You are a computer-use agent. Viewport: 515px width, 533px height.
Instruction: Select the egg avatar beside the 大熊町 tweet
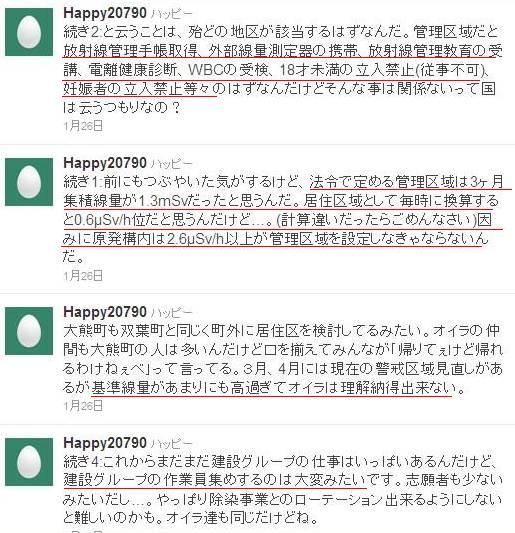29,331
